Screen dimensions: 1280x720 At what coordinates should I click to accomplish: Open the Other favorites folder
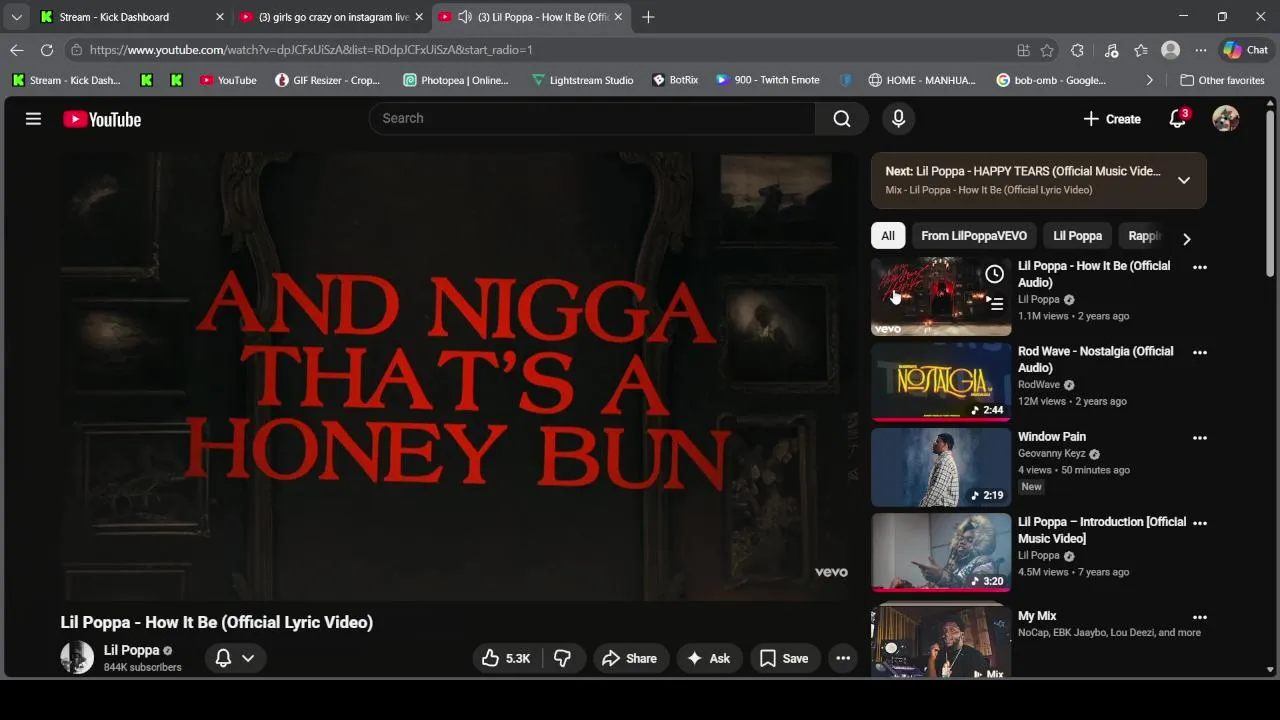pyautogui.click(x=1222, y=80)
